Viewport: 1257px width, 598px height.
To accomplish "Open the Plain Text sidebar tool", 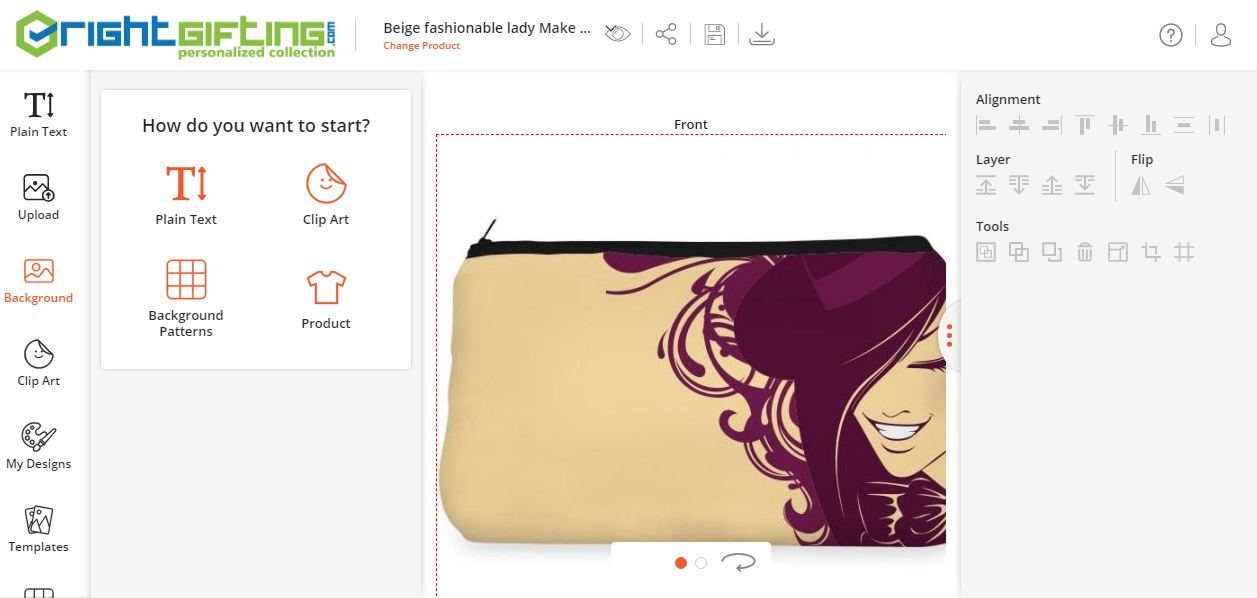I will pyautogui.click(x=39, y=114).
